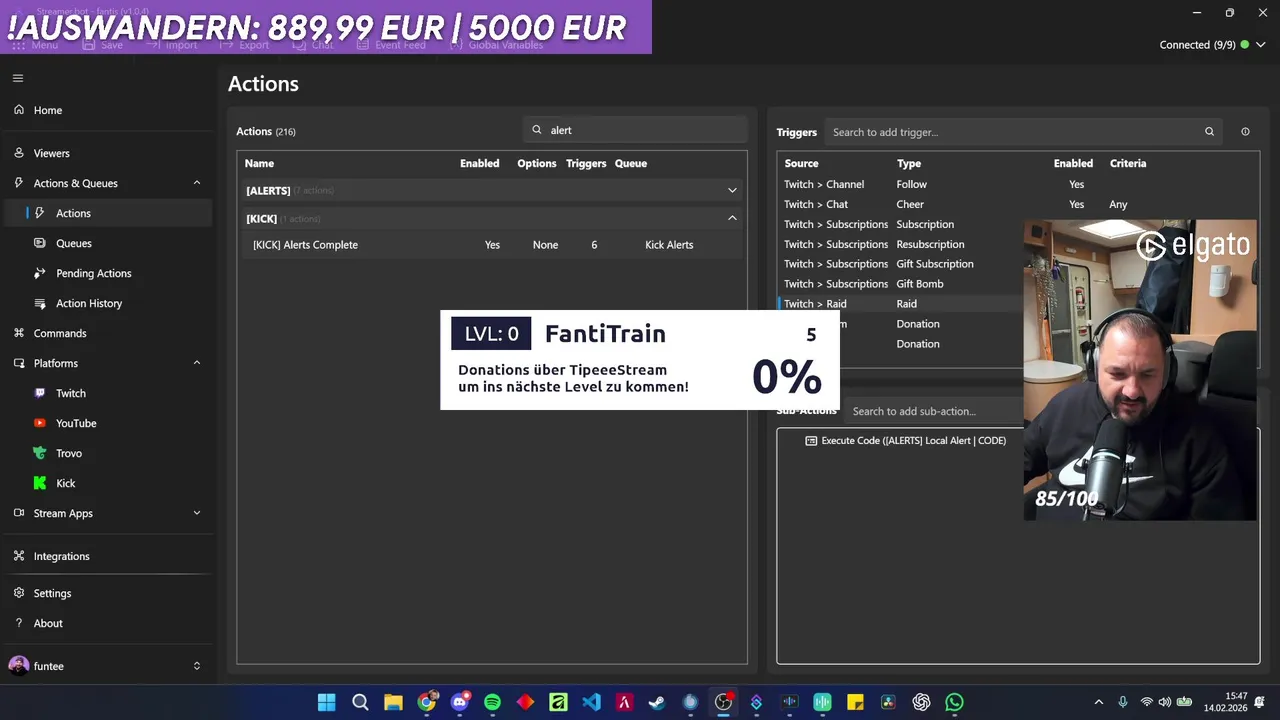This screenshot has width=1280, height=720.
Task: Click the 'Search to add sub-action' field
Action: click(x=935, y=411)
